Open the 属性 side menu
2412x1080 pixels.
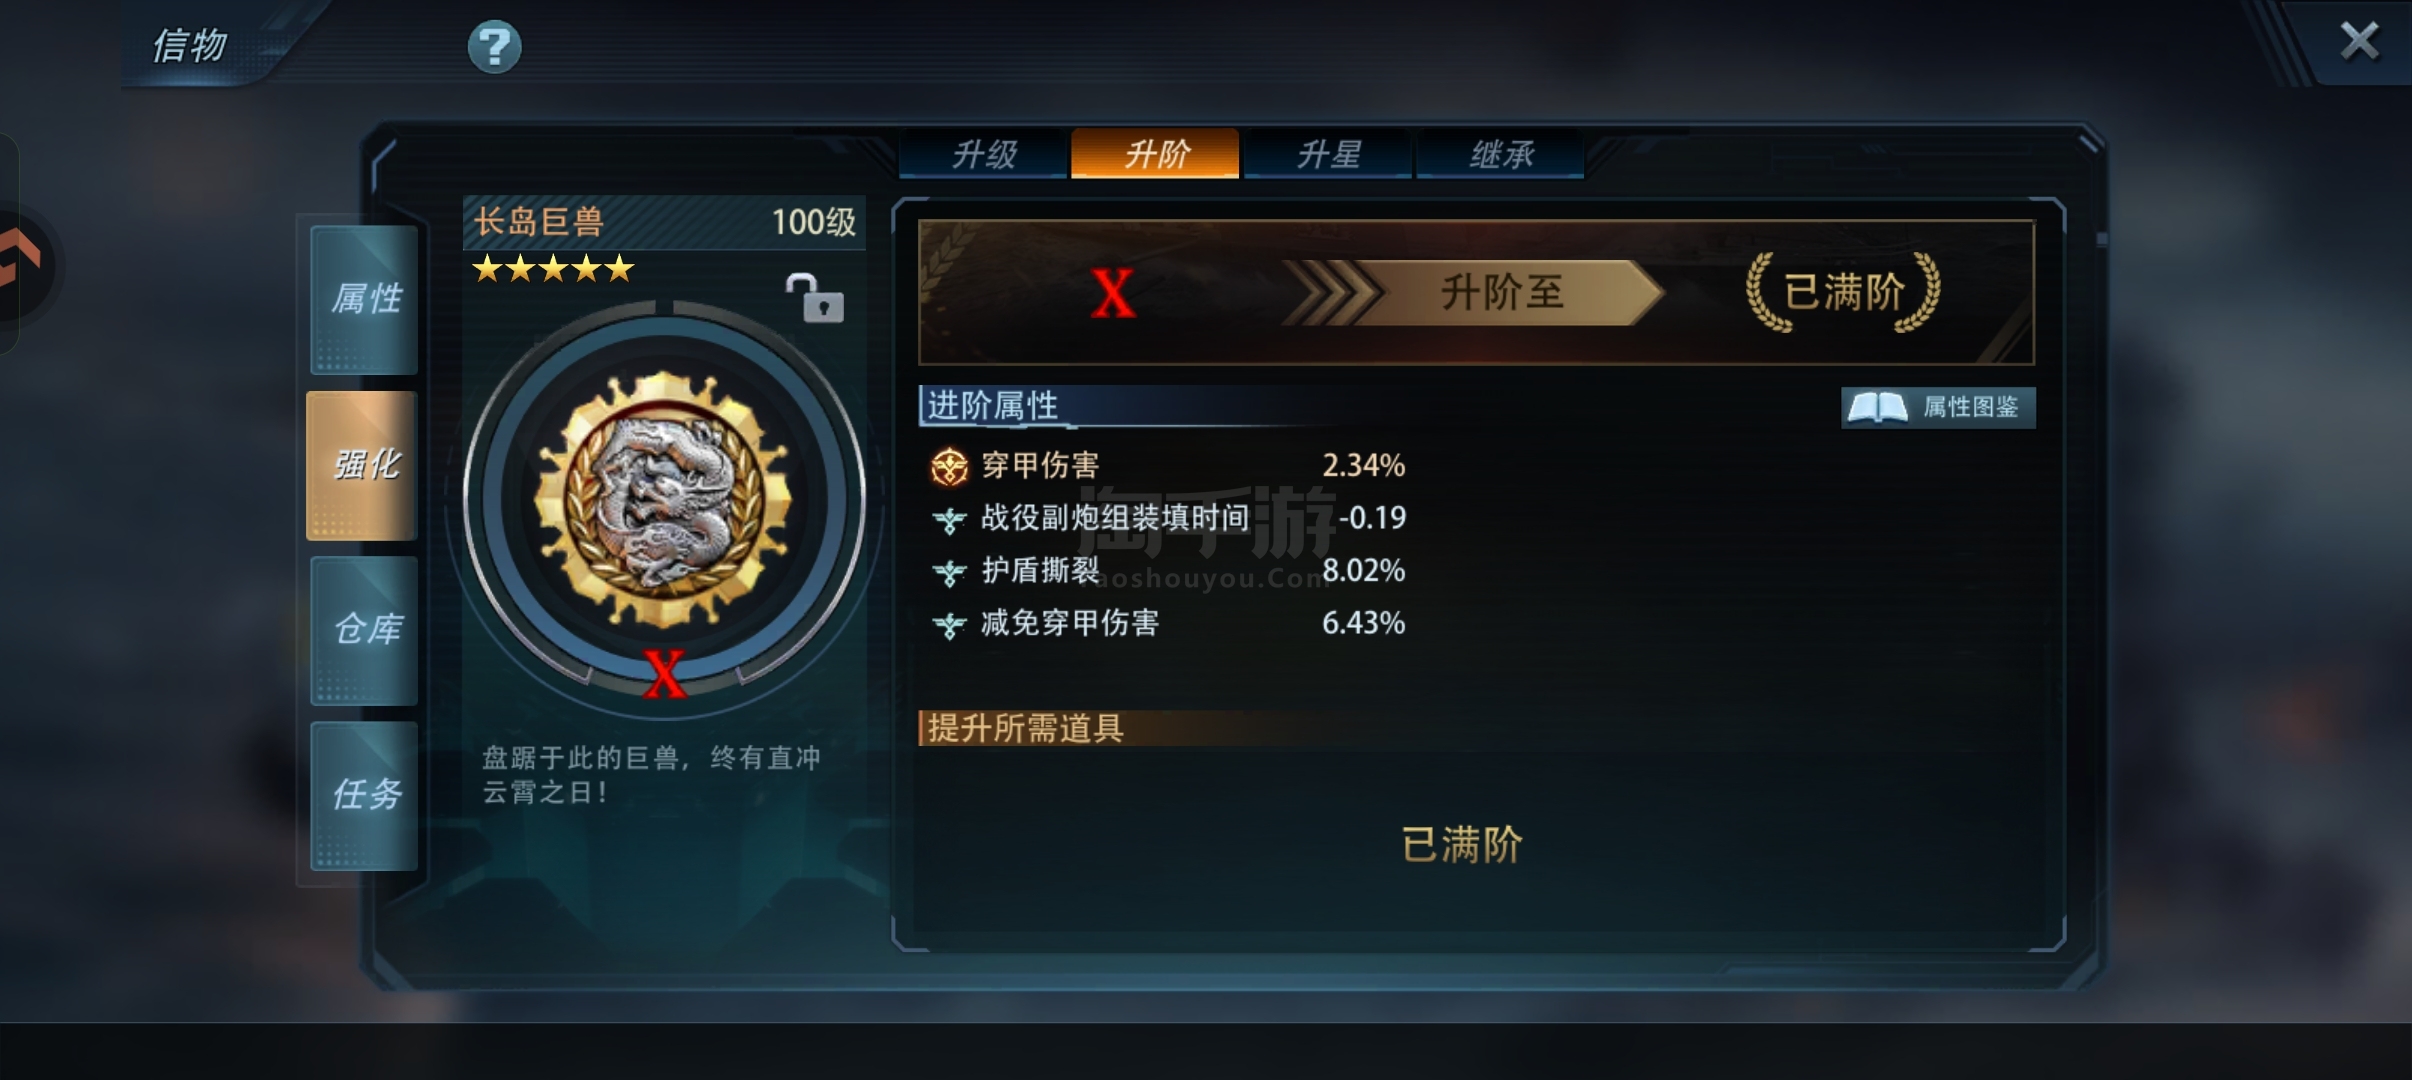(364, 299)
